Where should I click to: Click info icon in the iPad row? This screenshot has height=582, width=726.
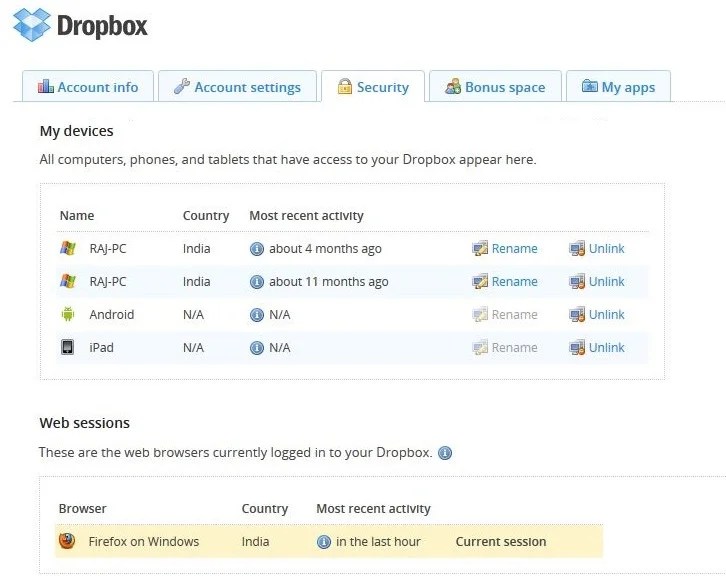257,348
